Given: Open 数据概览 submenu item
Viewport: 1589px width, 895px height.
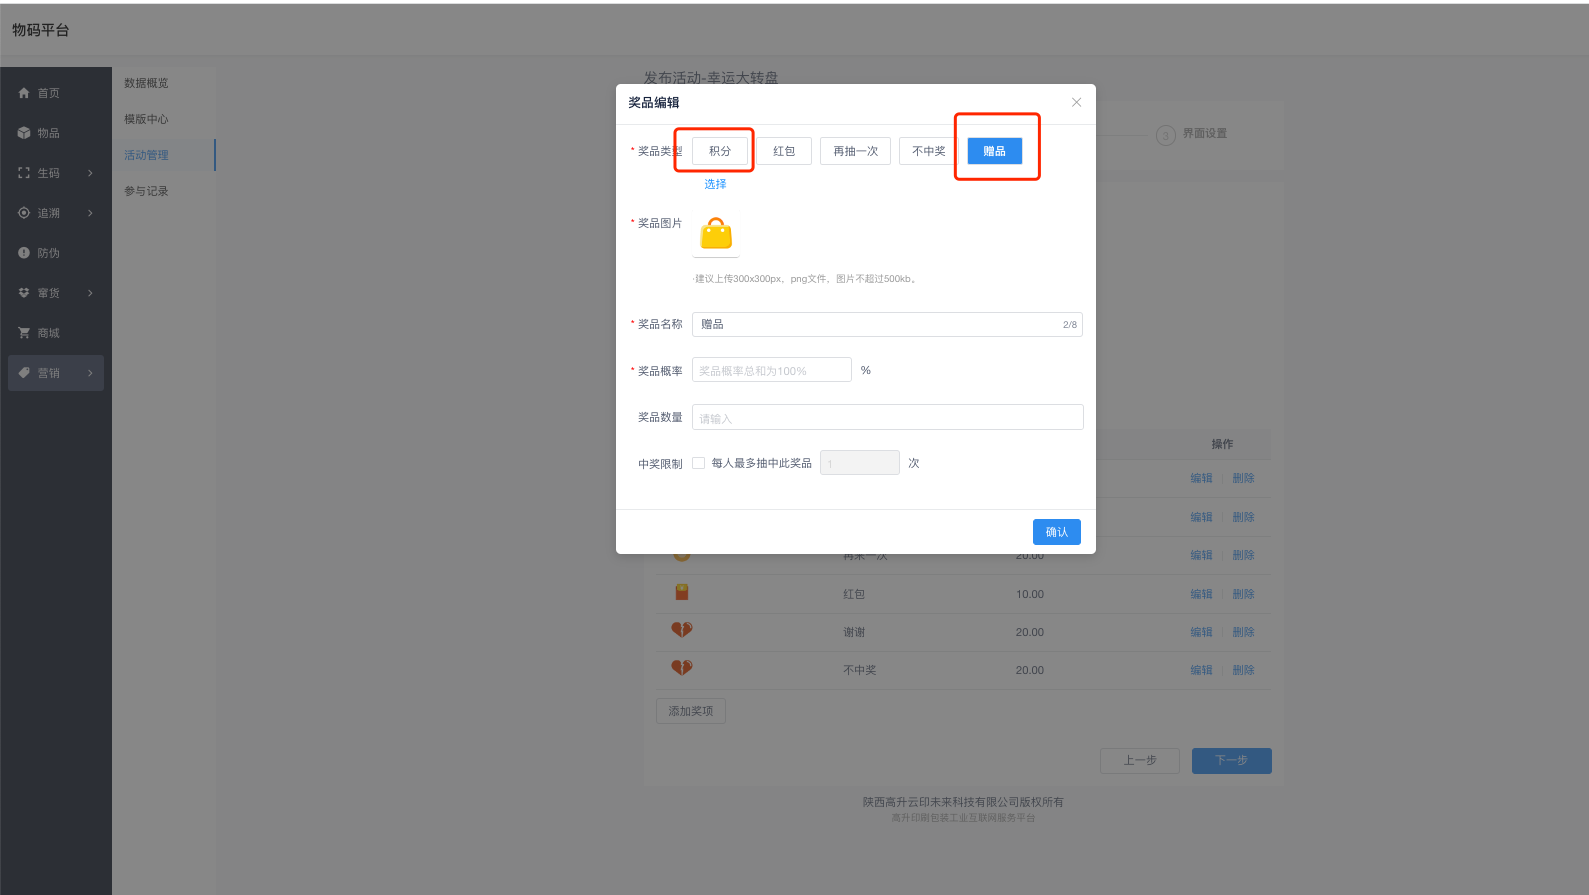Looking at the screenshot, I should 146,83.
